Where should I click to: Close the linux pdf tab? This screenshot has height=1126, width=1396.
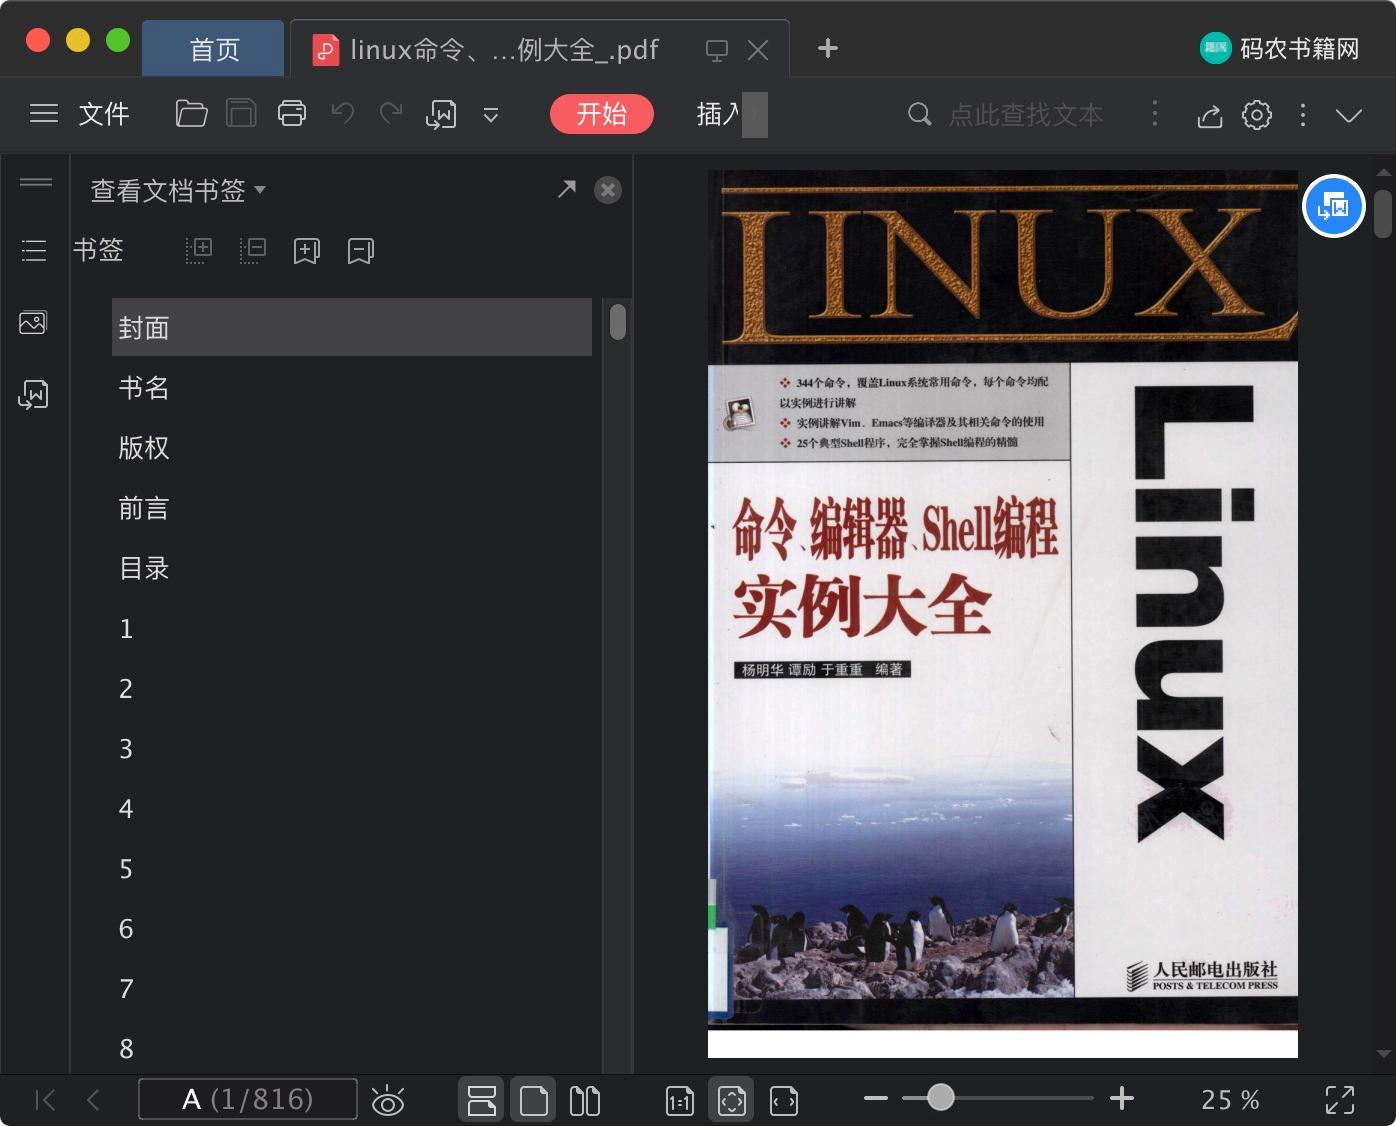click(758, 50)
